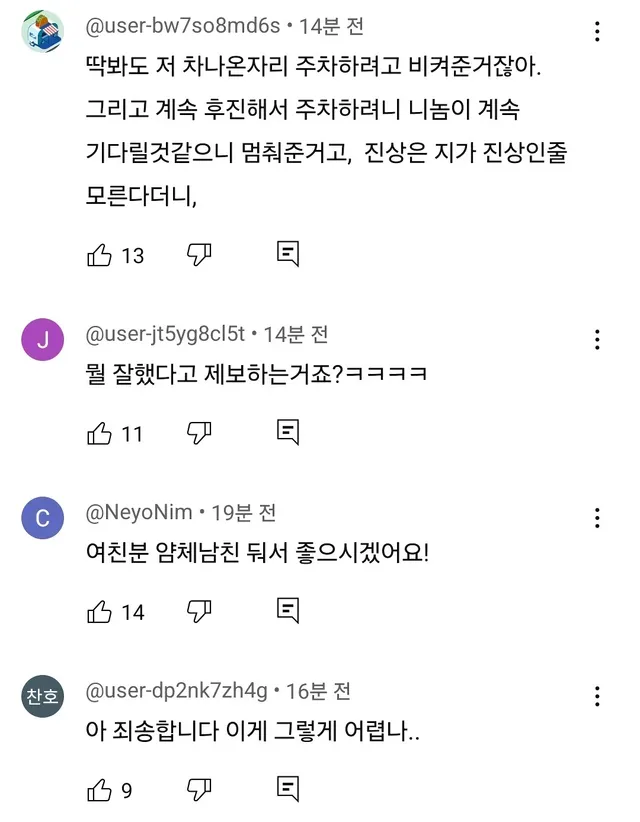Open options menu for @user-bw7so8md6s comment
The height and width of the screenshot is (822, 640).
click(597, 32)
